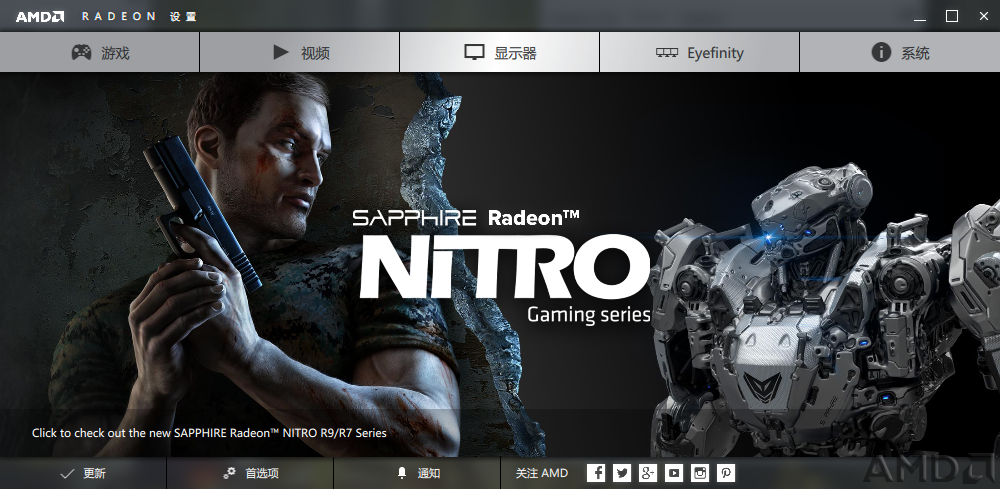Open AMD's YouTube channel icon
This screenshot has height=489, width=1000.
674,472
